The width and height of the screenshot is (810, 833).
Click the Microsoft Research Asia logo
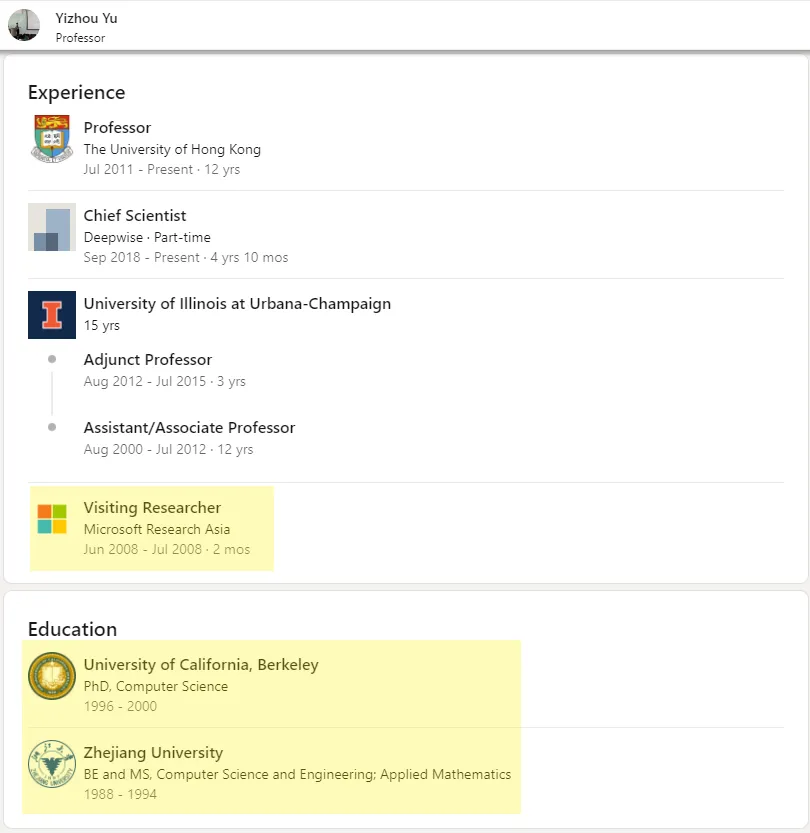point(52,519)
